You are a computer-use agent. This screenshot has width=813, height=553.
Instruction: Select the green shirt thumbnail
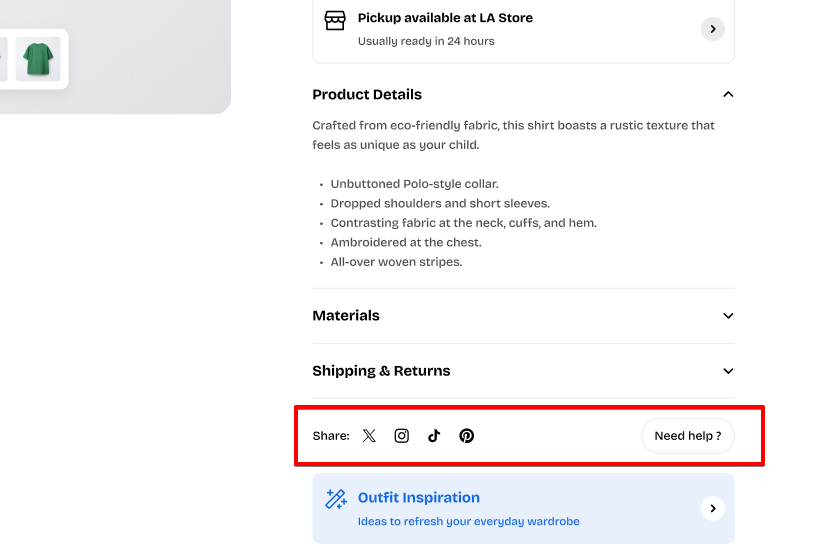[x=38, y=59]
